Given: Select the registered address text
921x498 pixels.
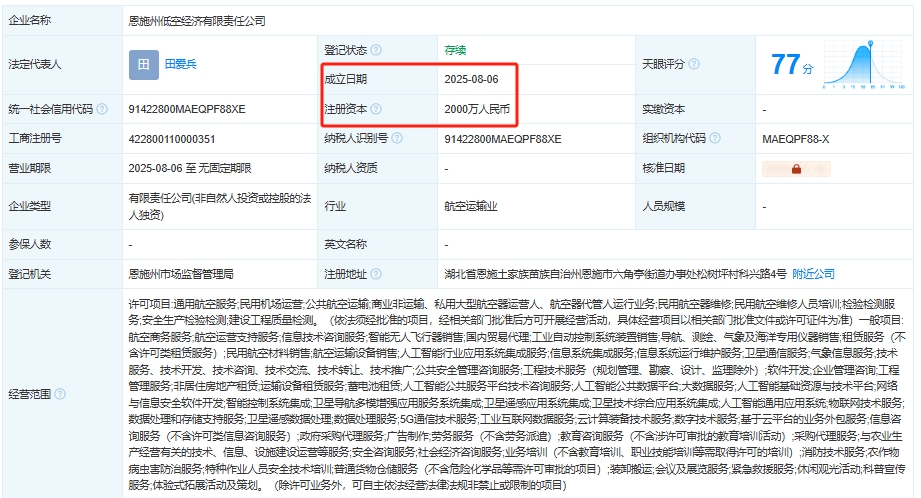Looking at the screenshot, I should pos(615,274).
